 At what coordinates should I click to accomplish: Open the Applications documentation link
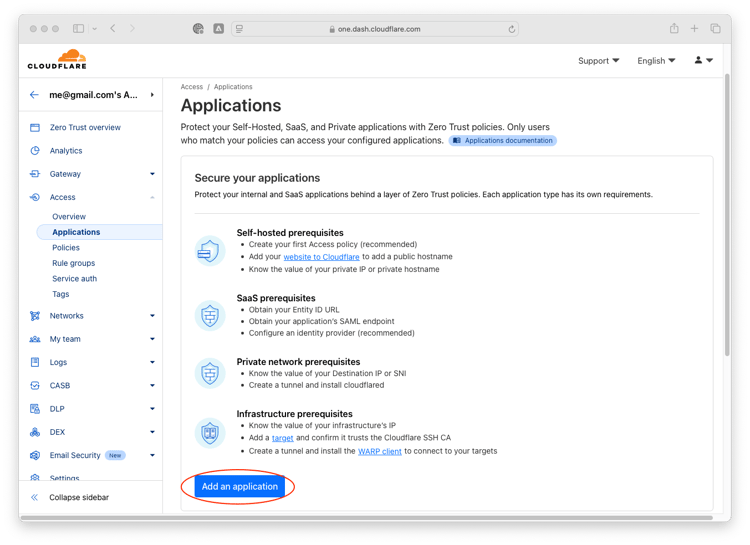[503, 141]
